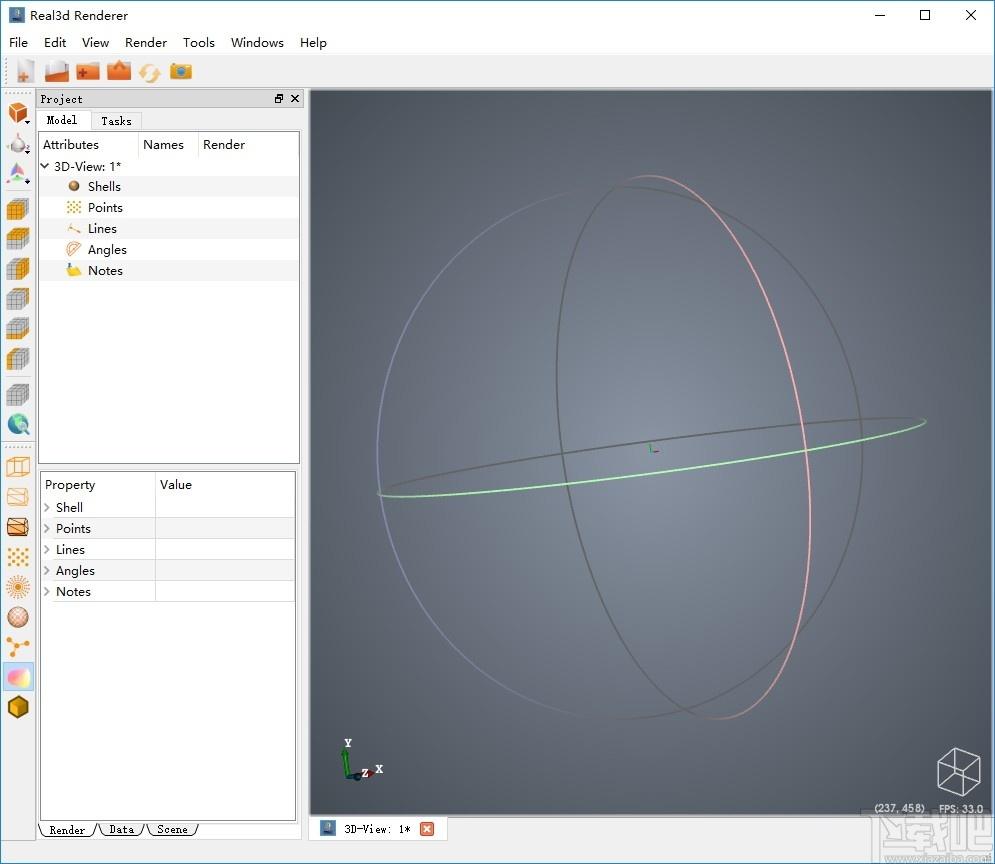Expand the Notes property row

pos(47,591)
